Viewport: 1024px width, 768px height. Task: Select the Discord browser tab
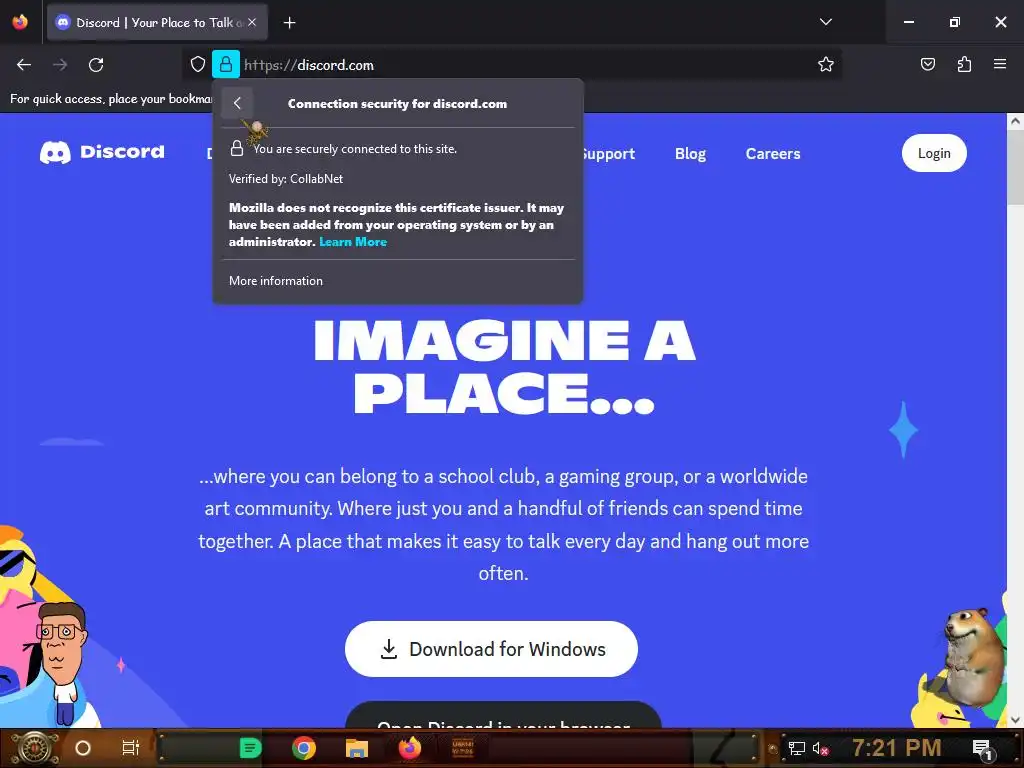tap(157, 23)
